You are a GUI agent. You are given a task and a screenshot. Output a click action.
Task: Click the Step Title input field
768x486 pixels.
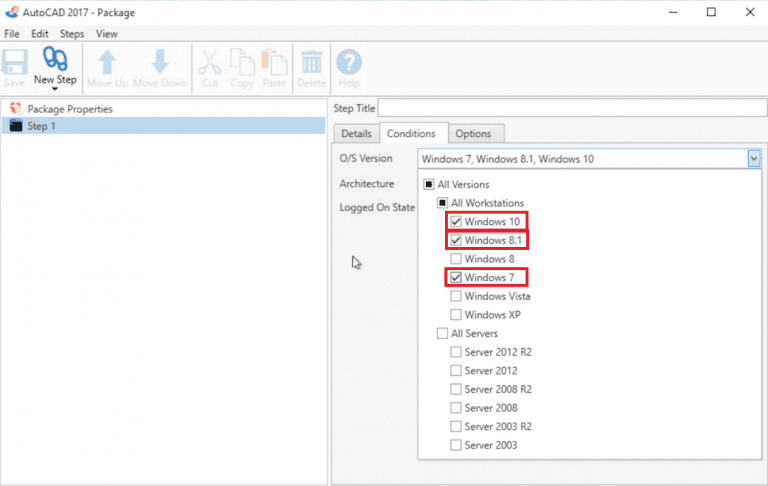572,108
